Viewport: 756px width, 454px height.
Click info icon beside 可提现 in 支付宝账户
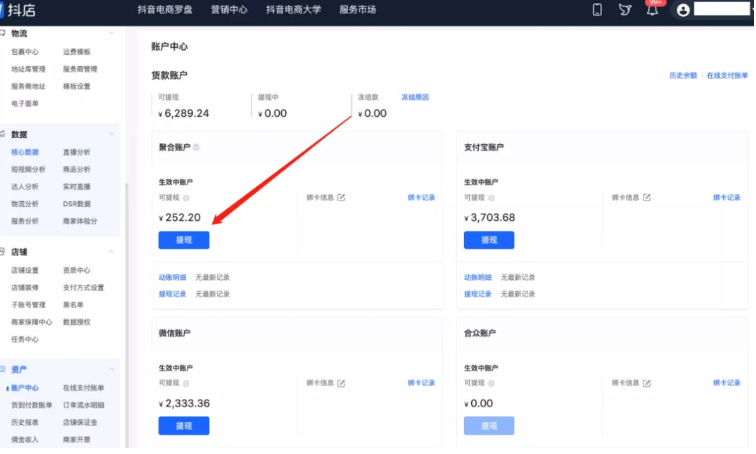tap(491, 198)
